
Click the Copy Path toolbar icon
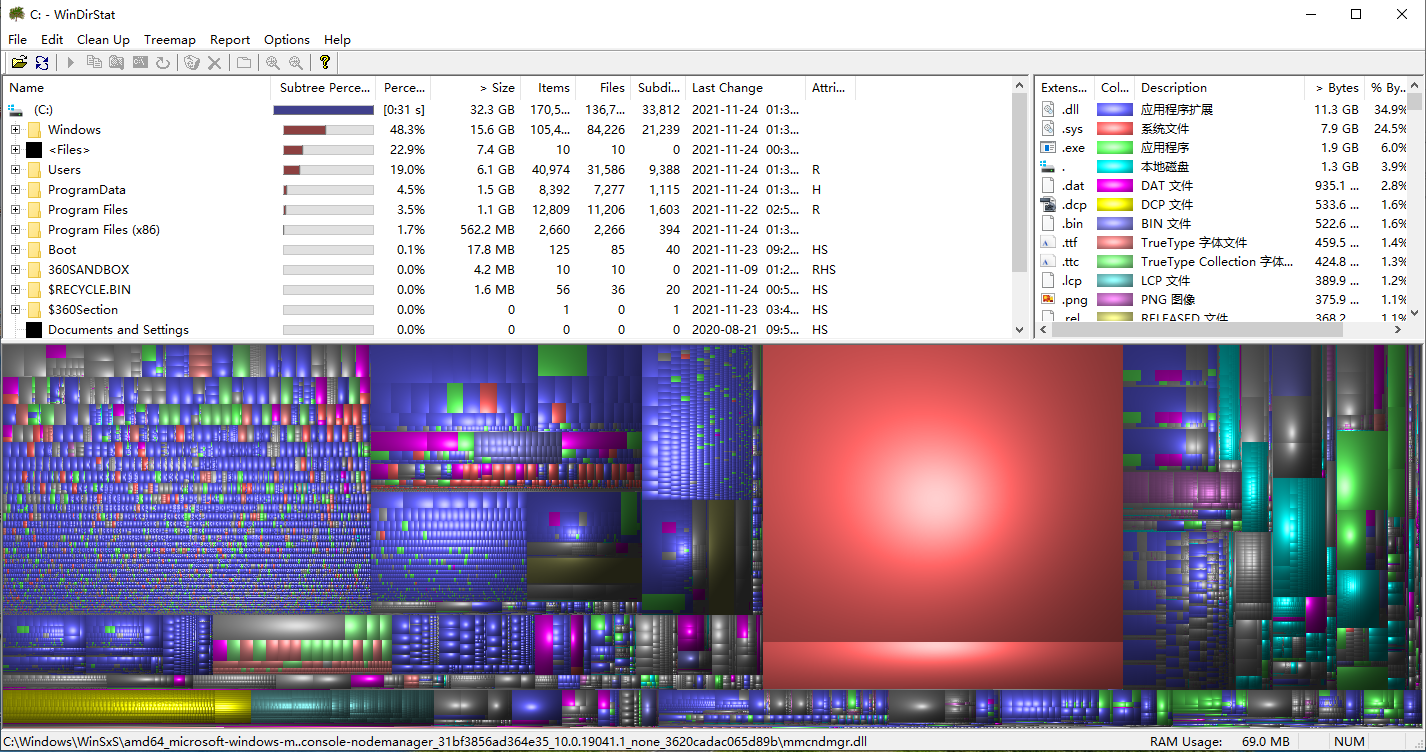[x=94, y=62]
